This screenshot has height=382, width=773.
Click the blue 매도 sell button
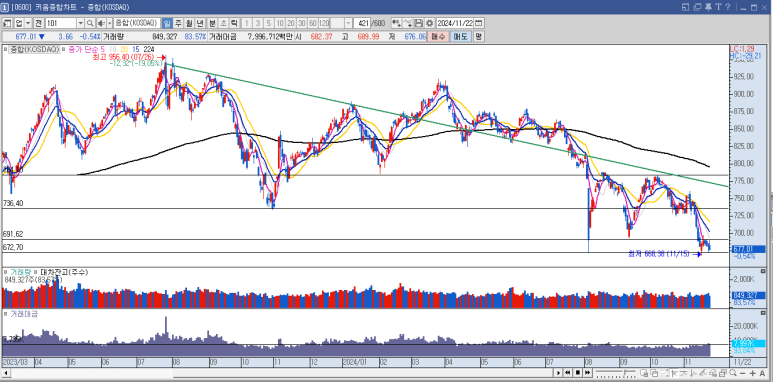pos(461,36)
